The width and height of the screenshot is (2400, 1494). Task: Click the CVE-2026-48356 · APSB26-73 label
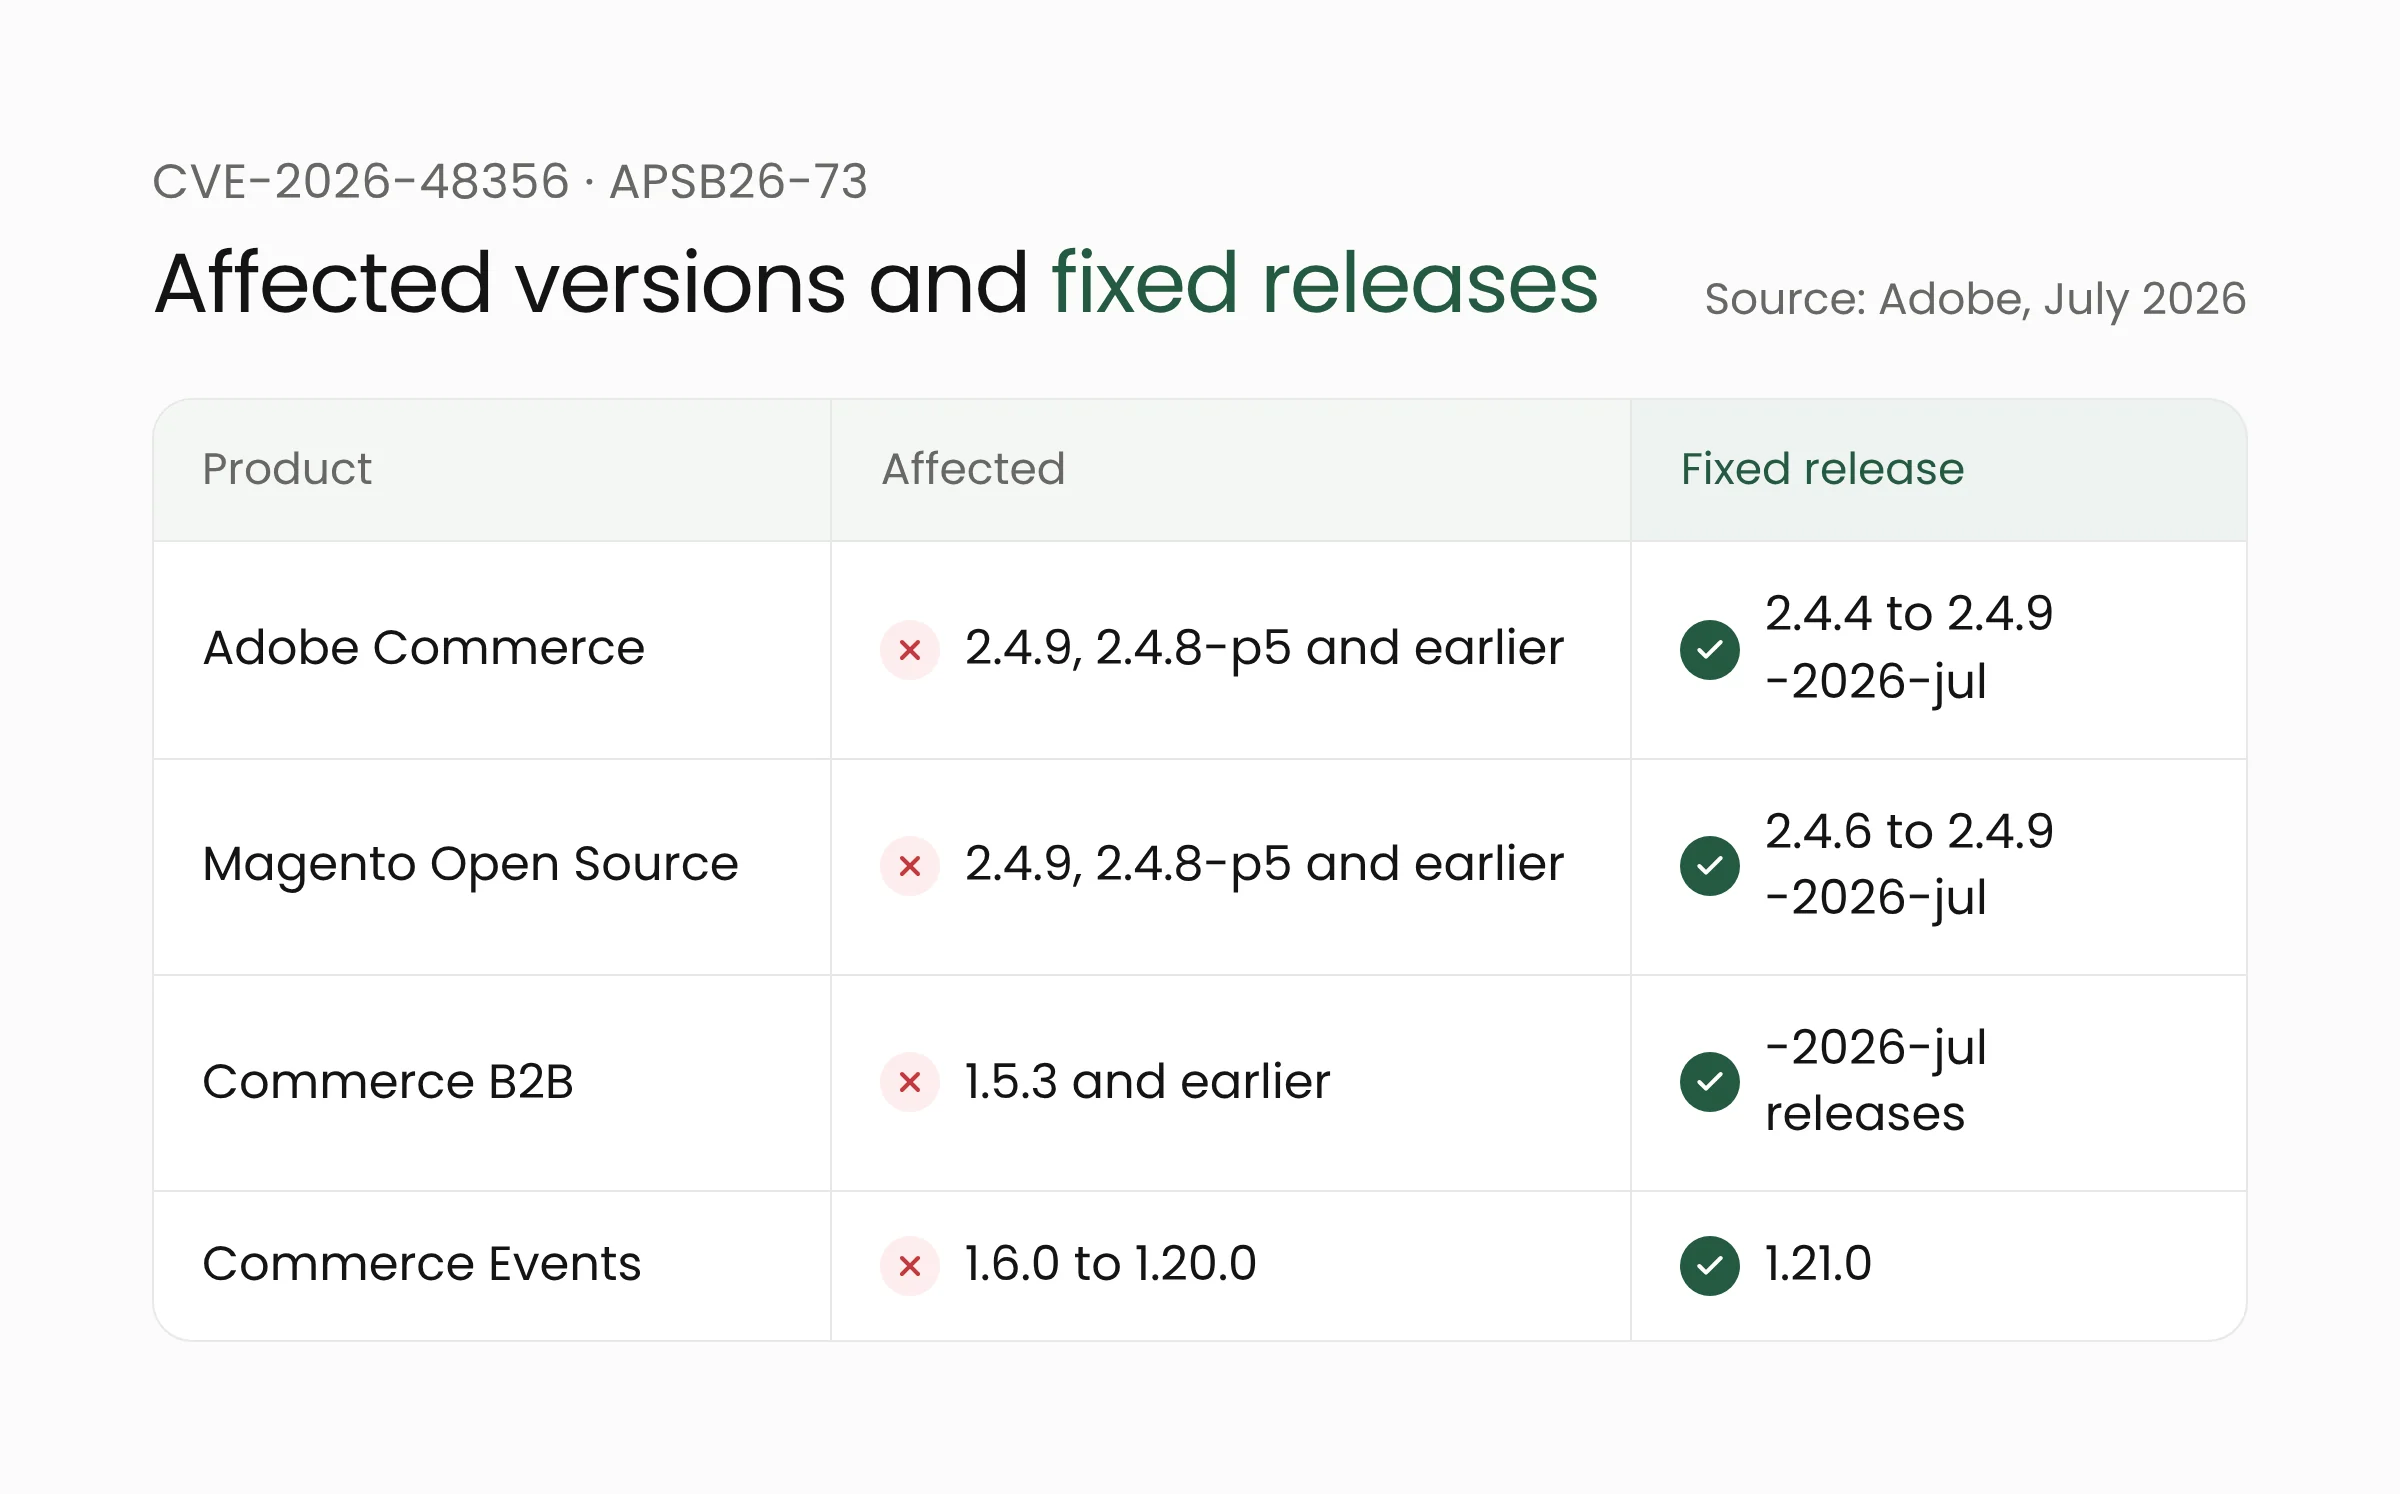510,182
